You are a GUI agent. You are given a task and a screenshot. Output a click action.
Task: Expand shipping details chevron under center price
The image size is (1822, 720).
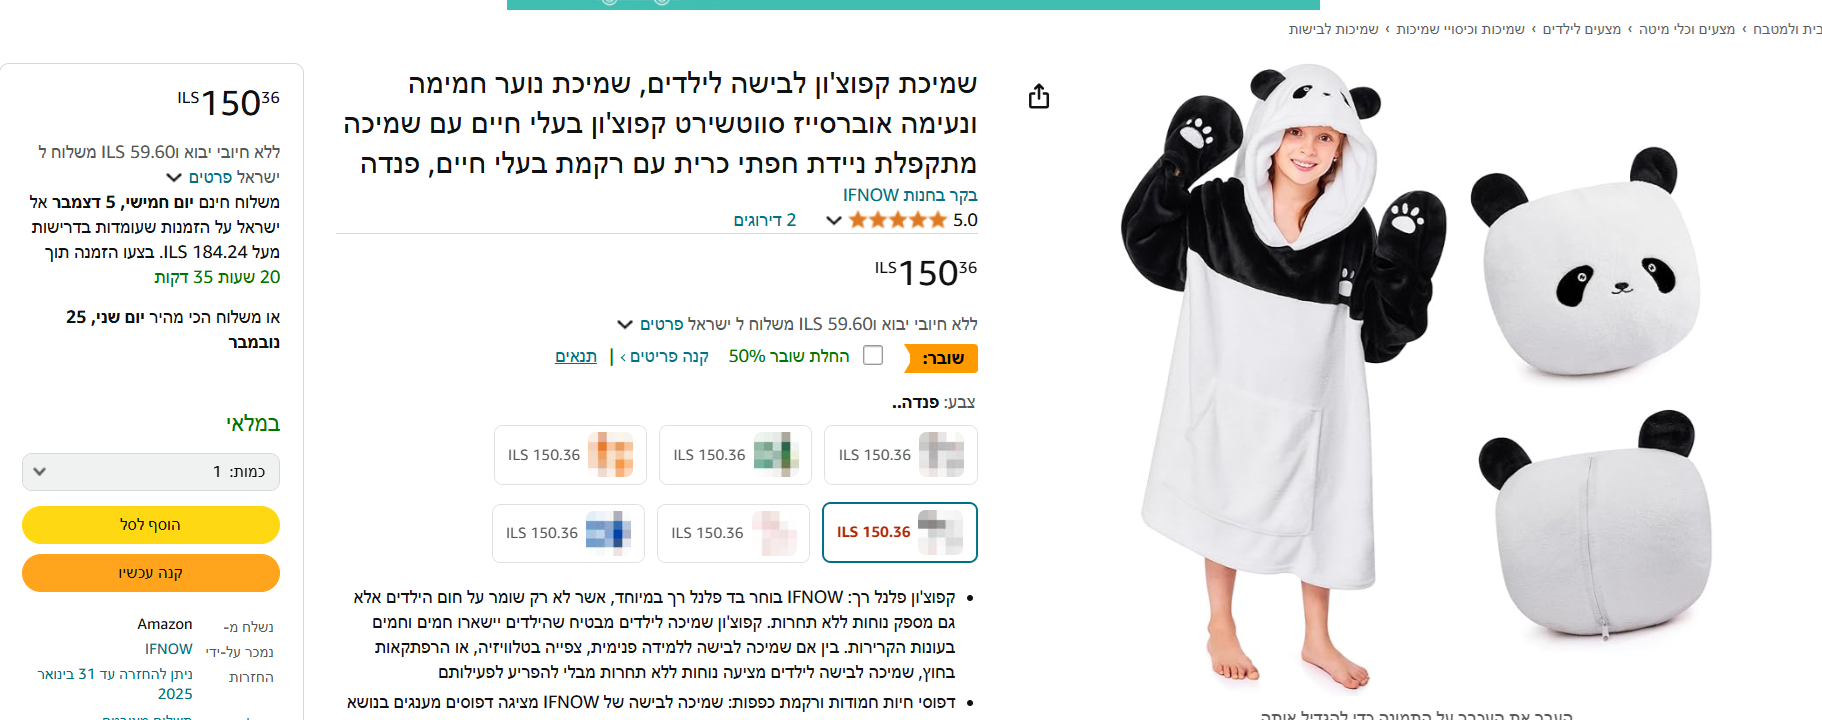[x=625, y=324]
